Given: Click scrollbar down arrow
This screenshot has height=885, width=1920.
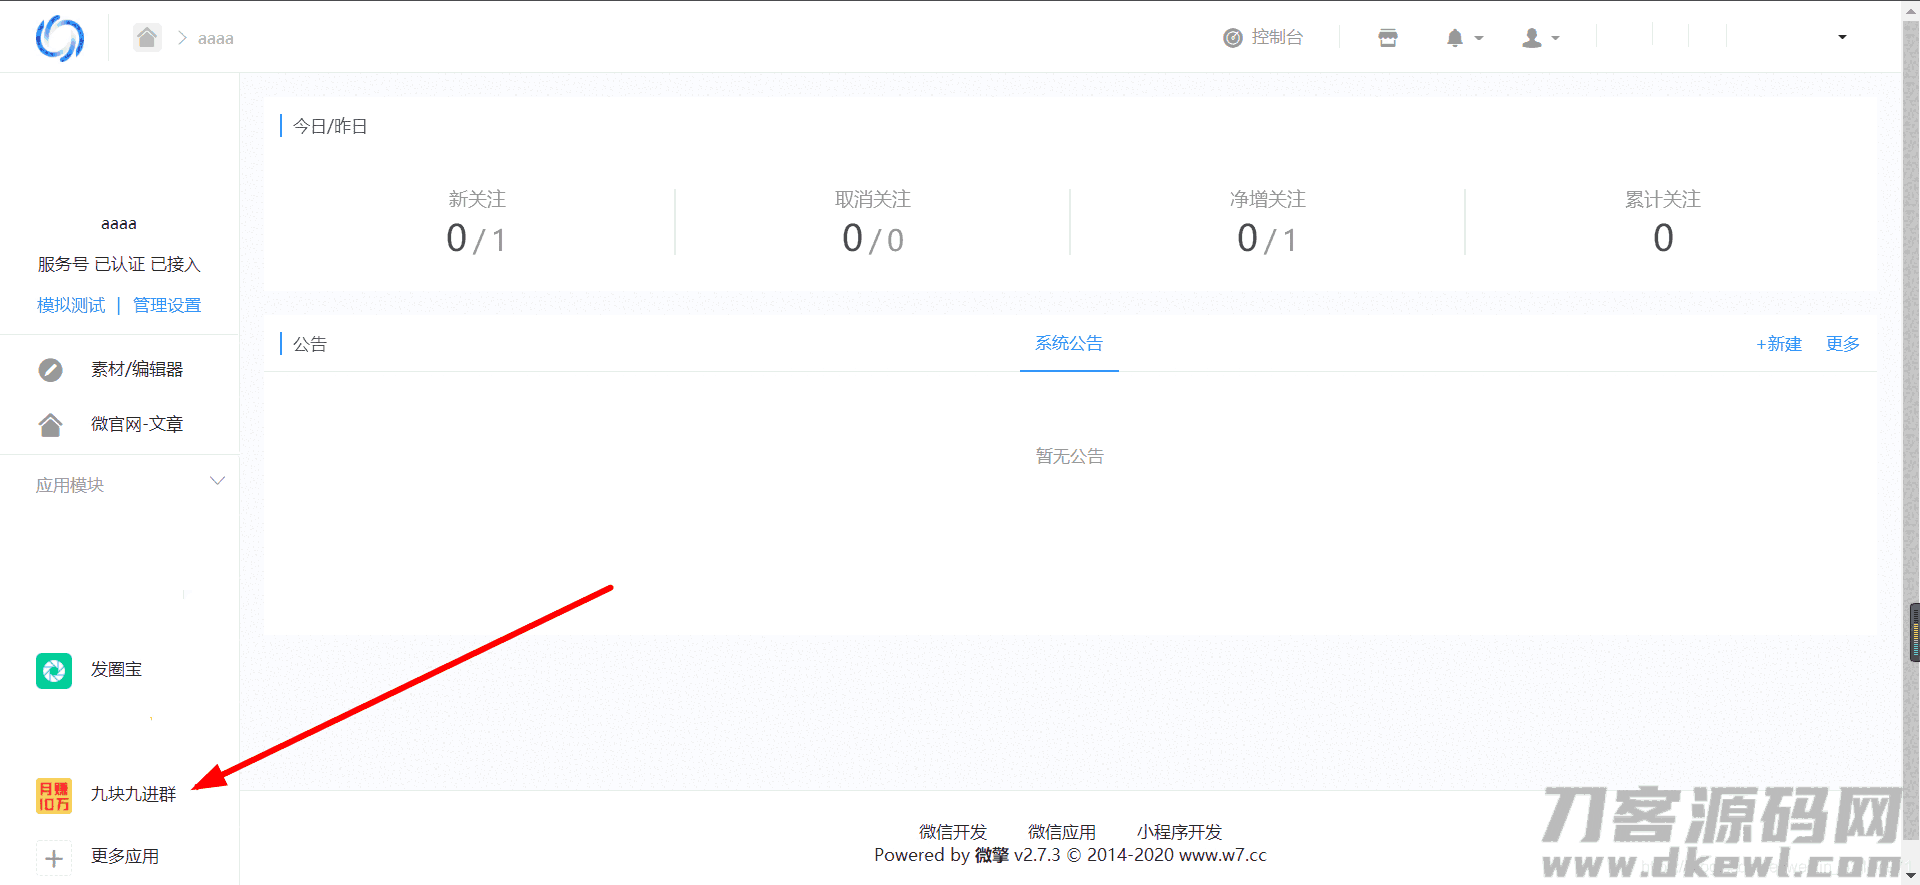Looking at the screenshot, I should click(1911, 876).
